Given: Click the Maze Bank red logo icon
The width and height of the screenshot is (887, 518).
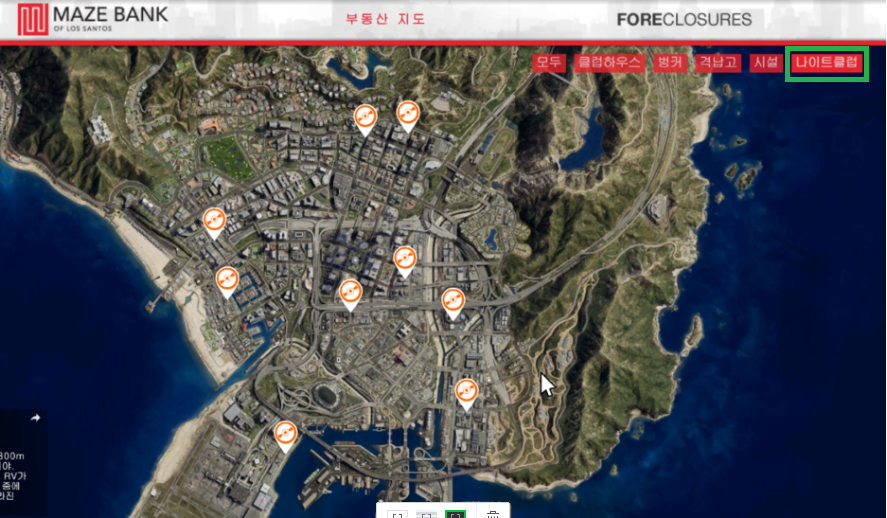Looking at the screenshot, I should point(33,19).
